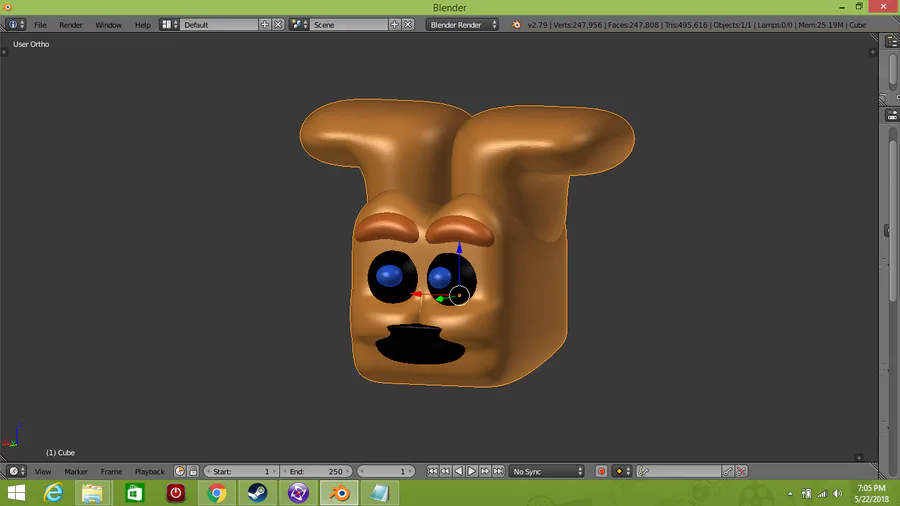Launch Steam from the taskbar
Screen dimensions: 900x506
coord(257,493)
